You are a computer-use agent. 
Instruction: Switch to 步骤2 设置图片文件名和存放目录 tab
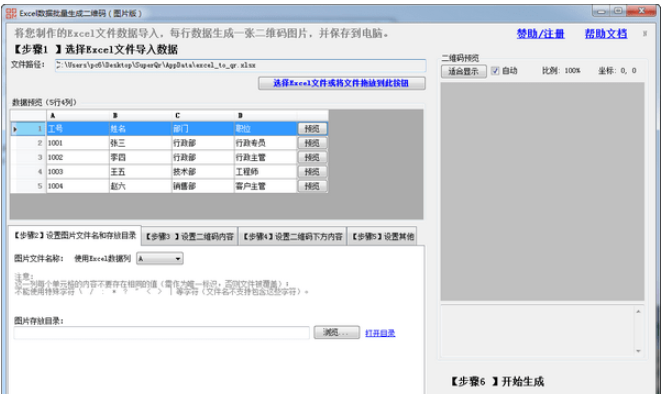click(75, 235)
